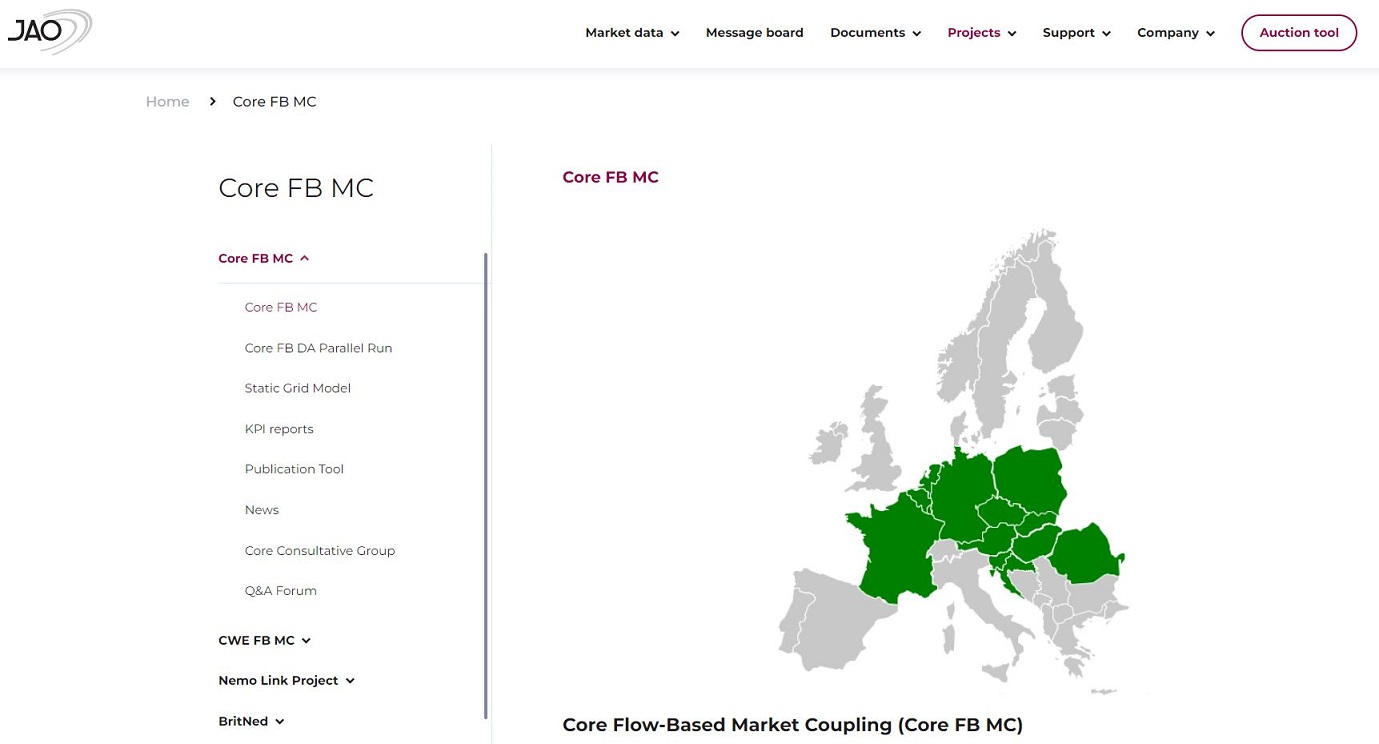Open the Static Grid Model page
1379x744 pixels.
pyautogui.click(x=298, y=388)
